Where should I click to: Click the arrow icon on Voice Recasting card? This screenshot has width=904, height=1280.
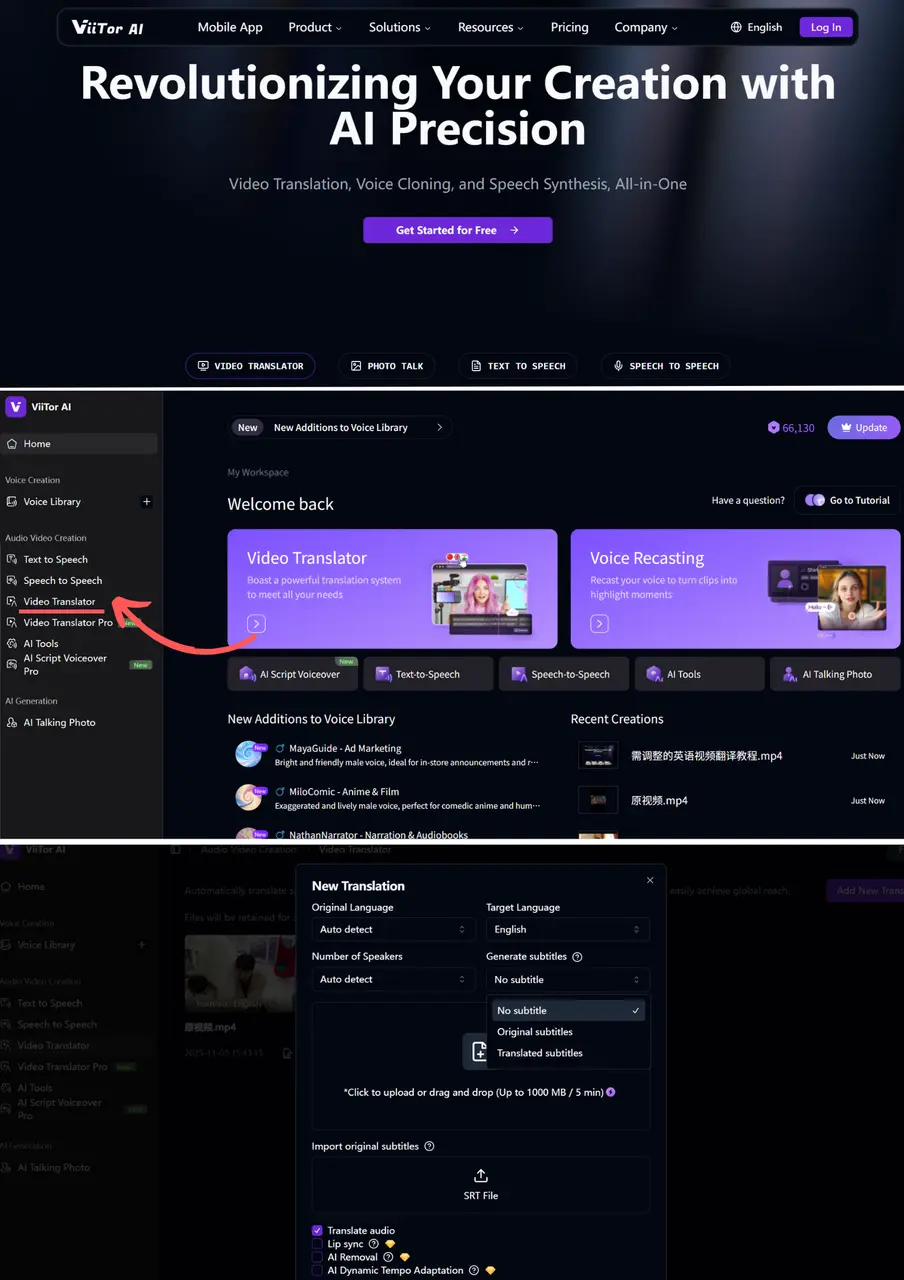(x=599, y=624)
